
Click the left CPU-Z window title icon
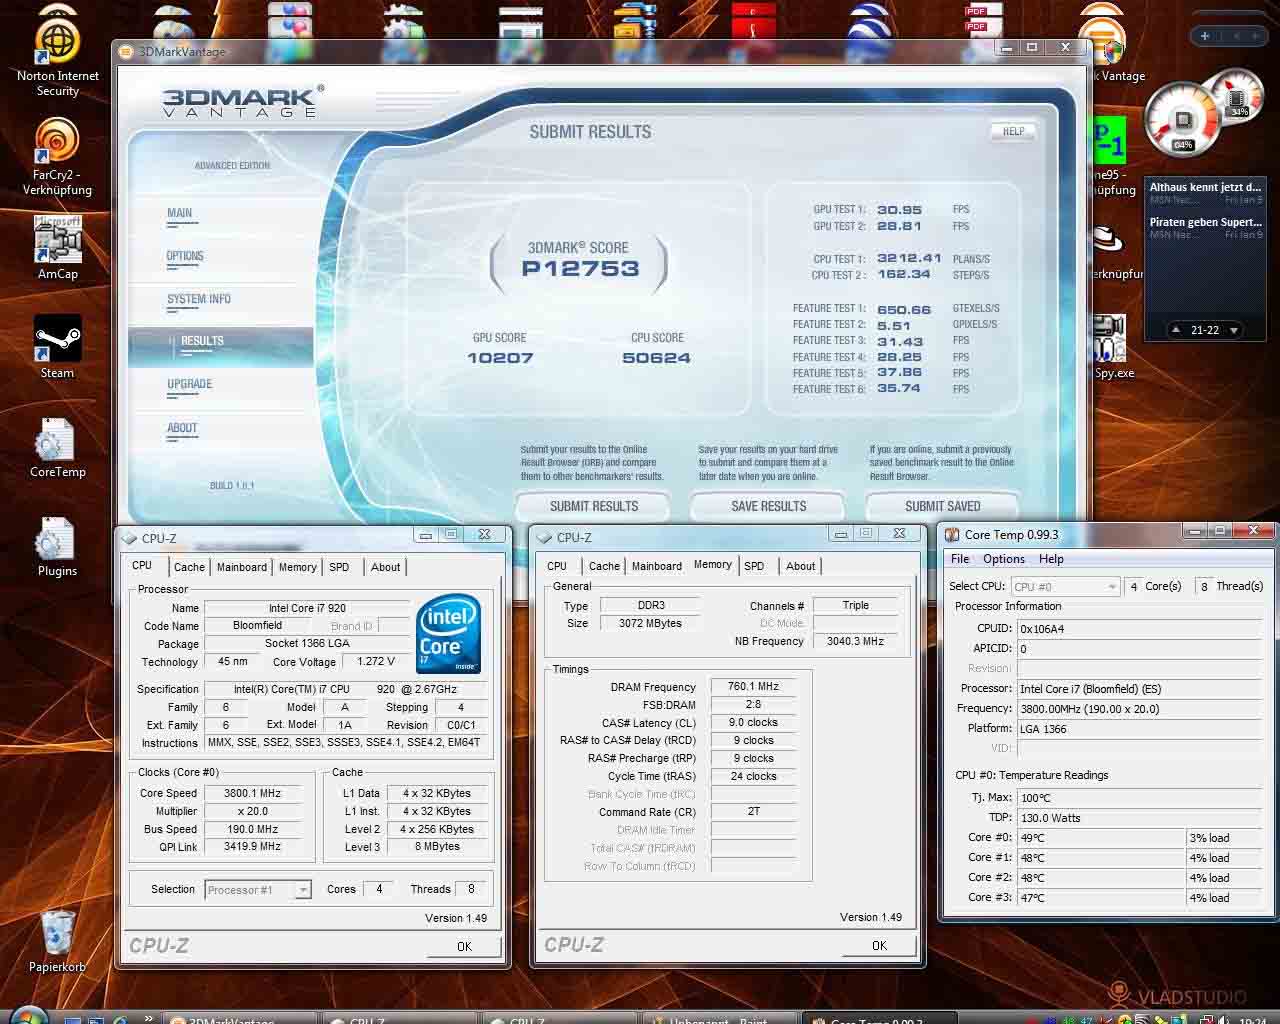point(130,538)
